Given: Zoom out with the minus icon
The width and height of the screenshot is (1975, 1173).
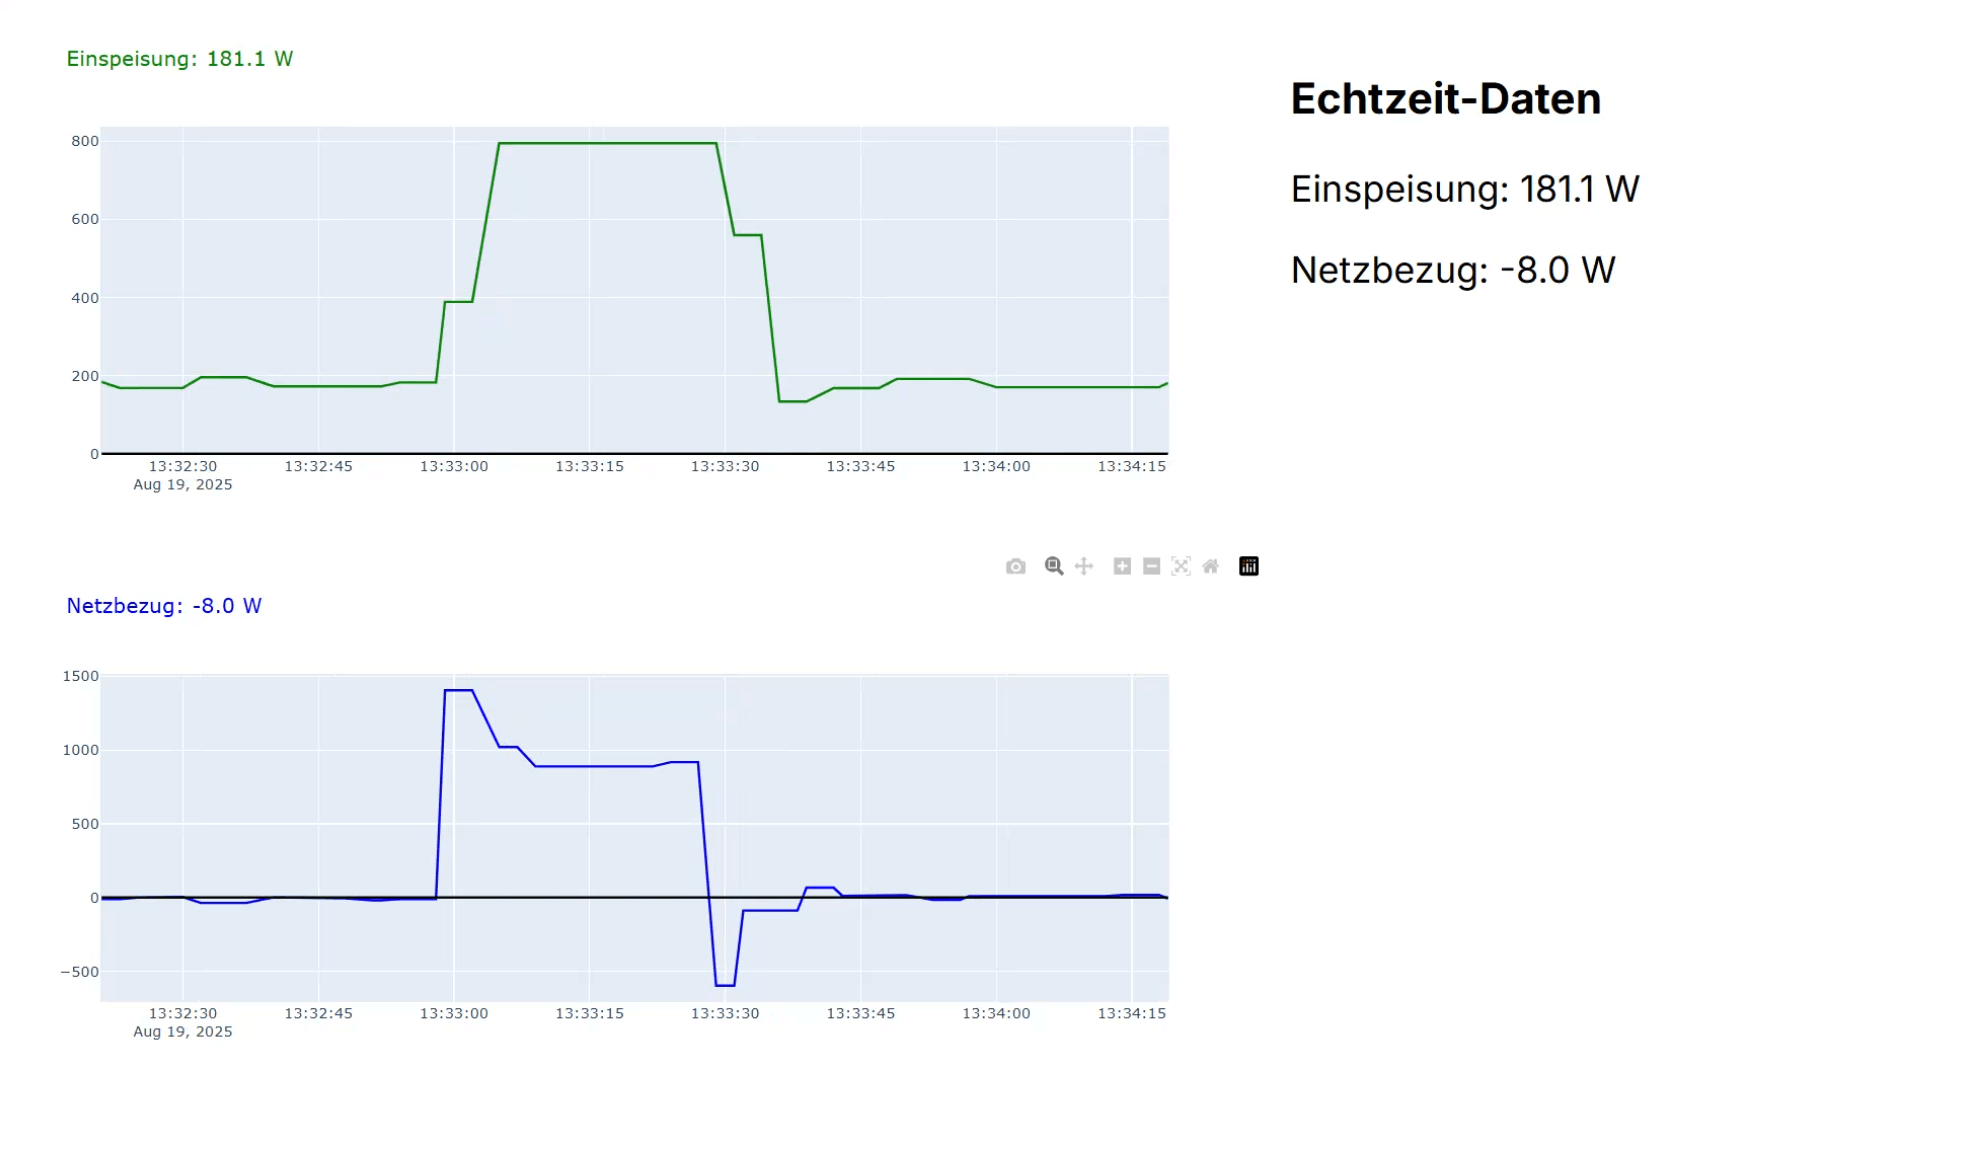Looking at the screenshot, I should (x=1151, y=567).
